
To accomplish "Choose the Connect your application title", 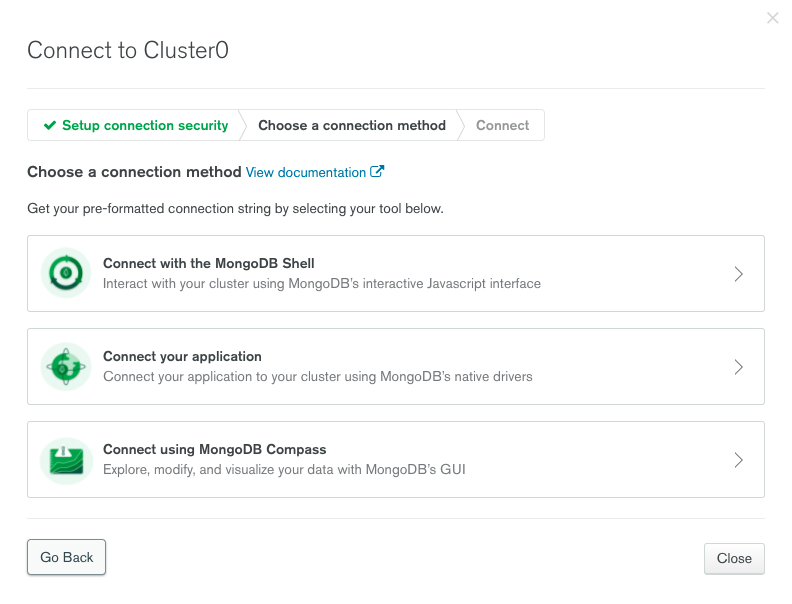I will click(x=182, y=357).
